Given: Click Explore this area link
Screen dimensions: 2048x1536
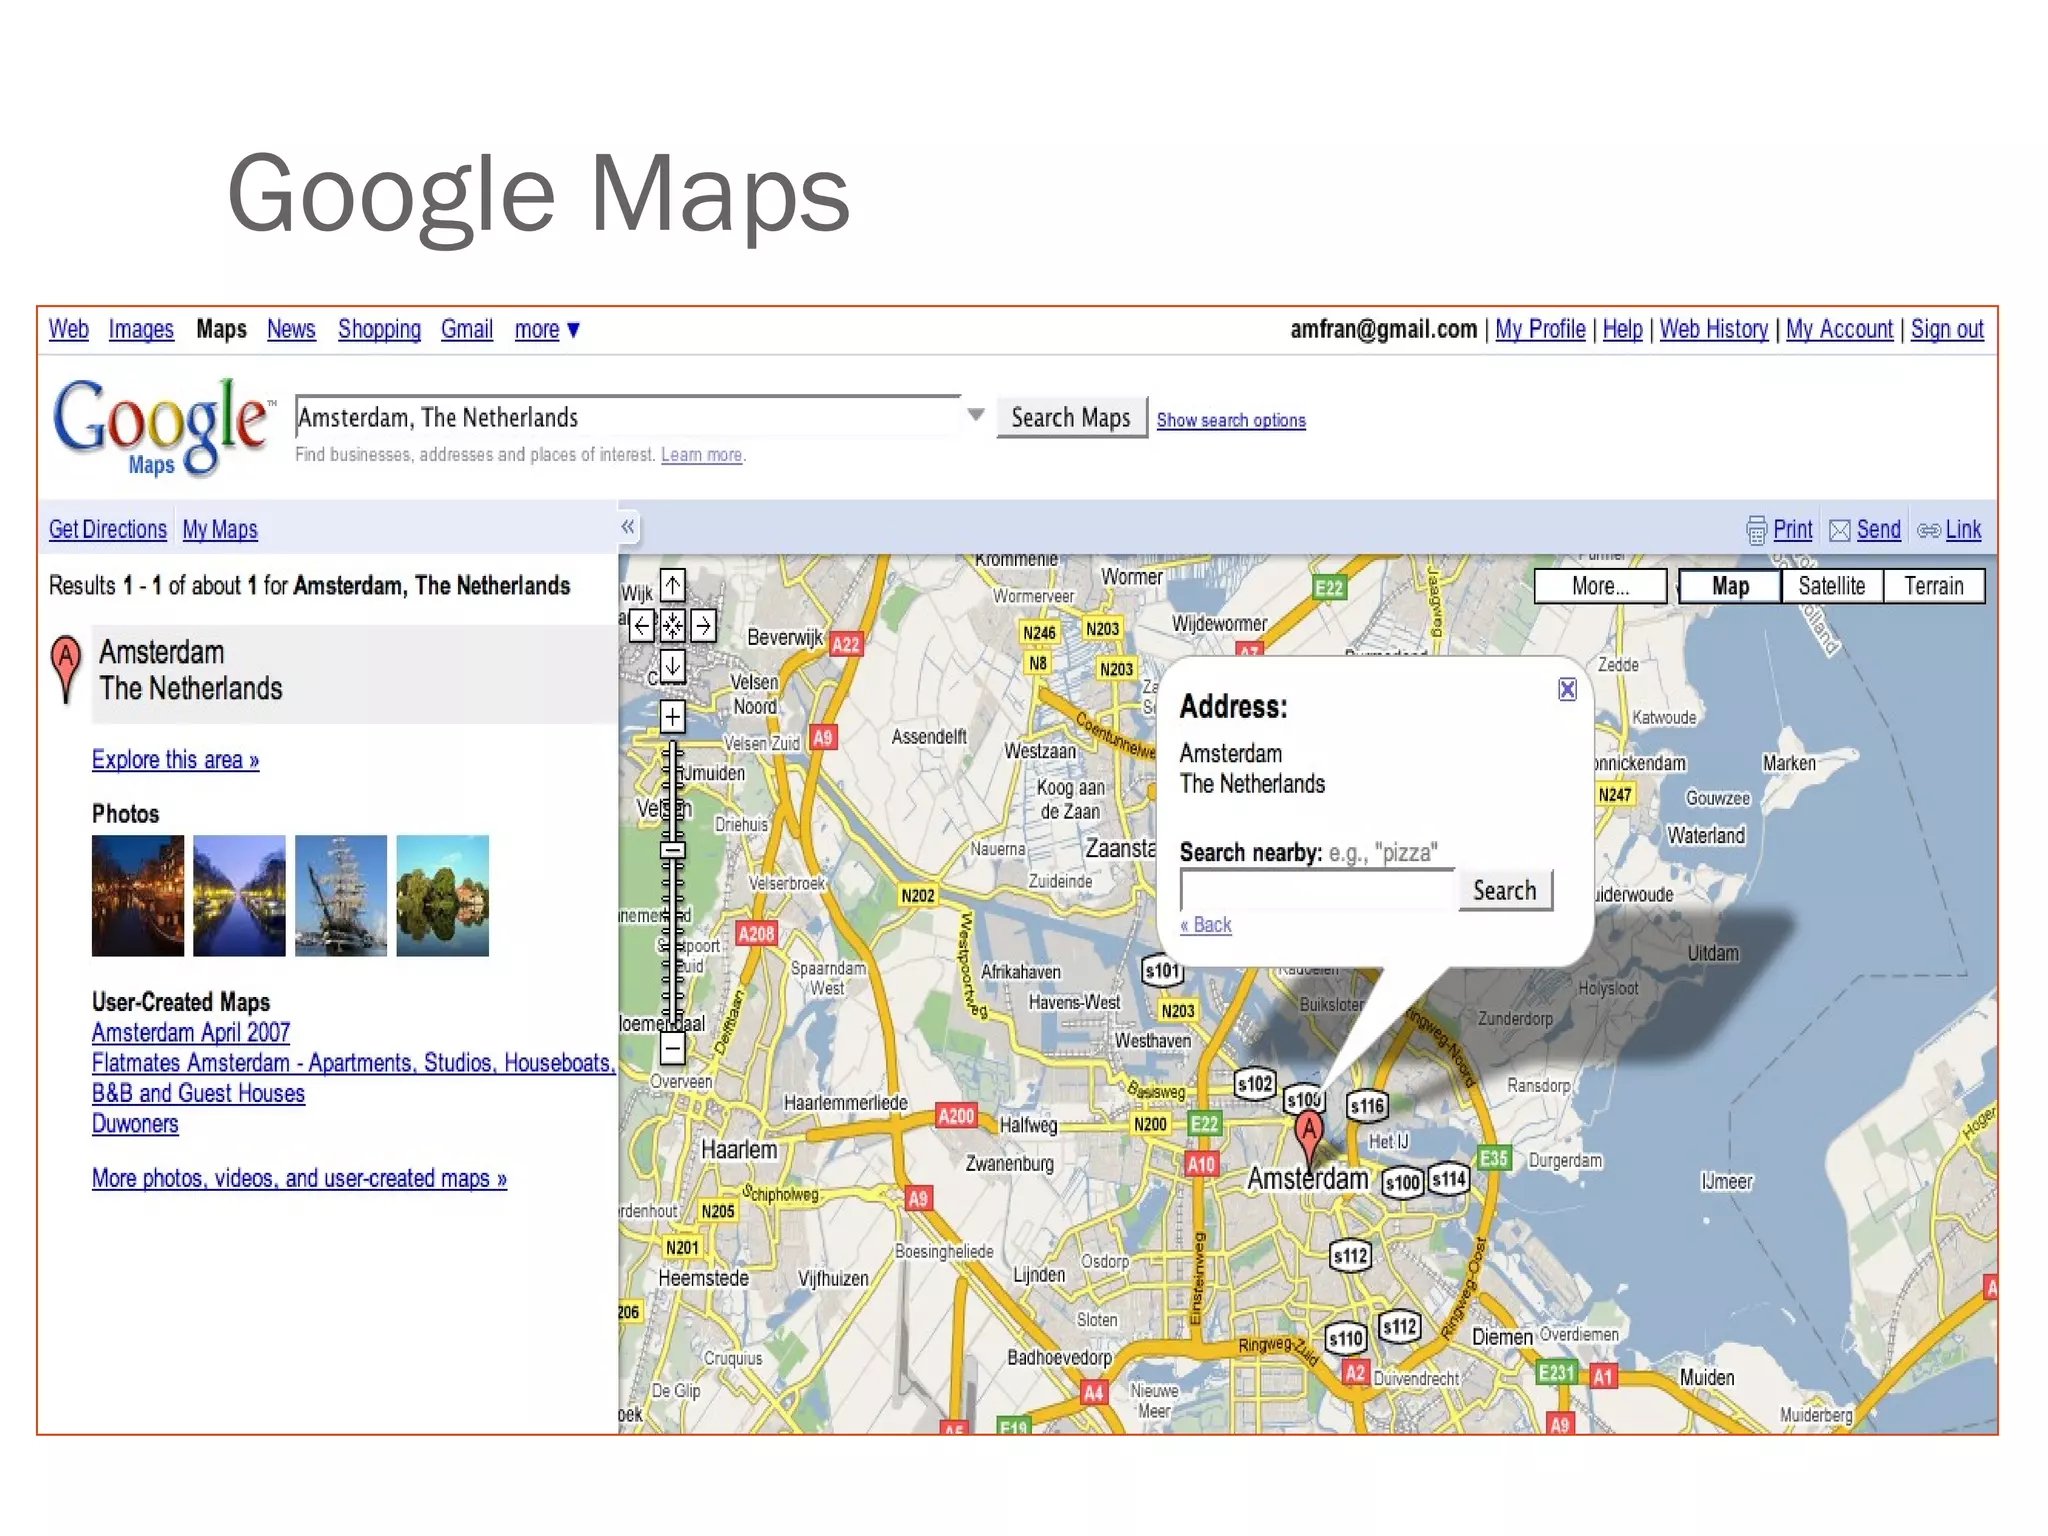Looking at the screenshot, I should coord(175,759).
